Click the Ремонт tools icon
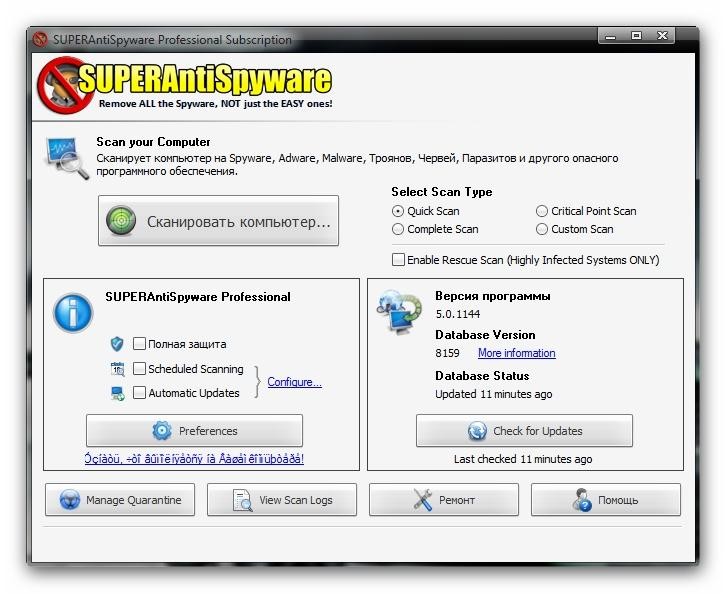The height and width of the screenshot is (594, 727). click(422, 500)
